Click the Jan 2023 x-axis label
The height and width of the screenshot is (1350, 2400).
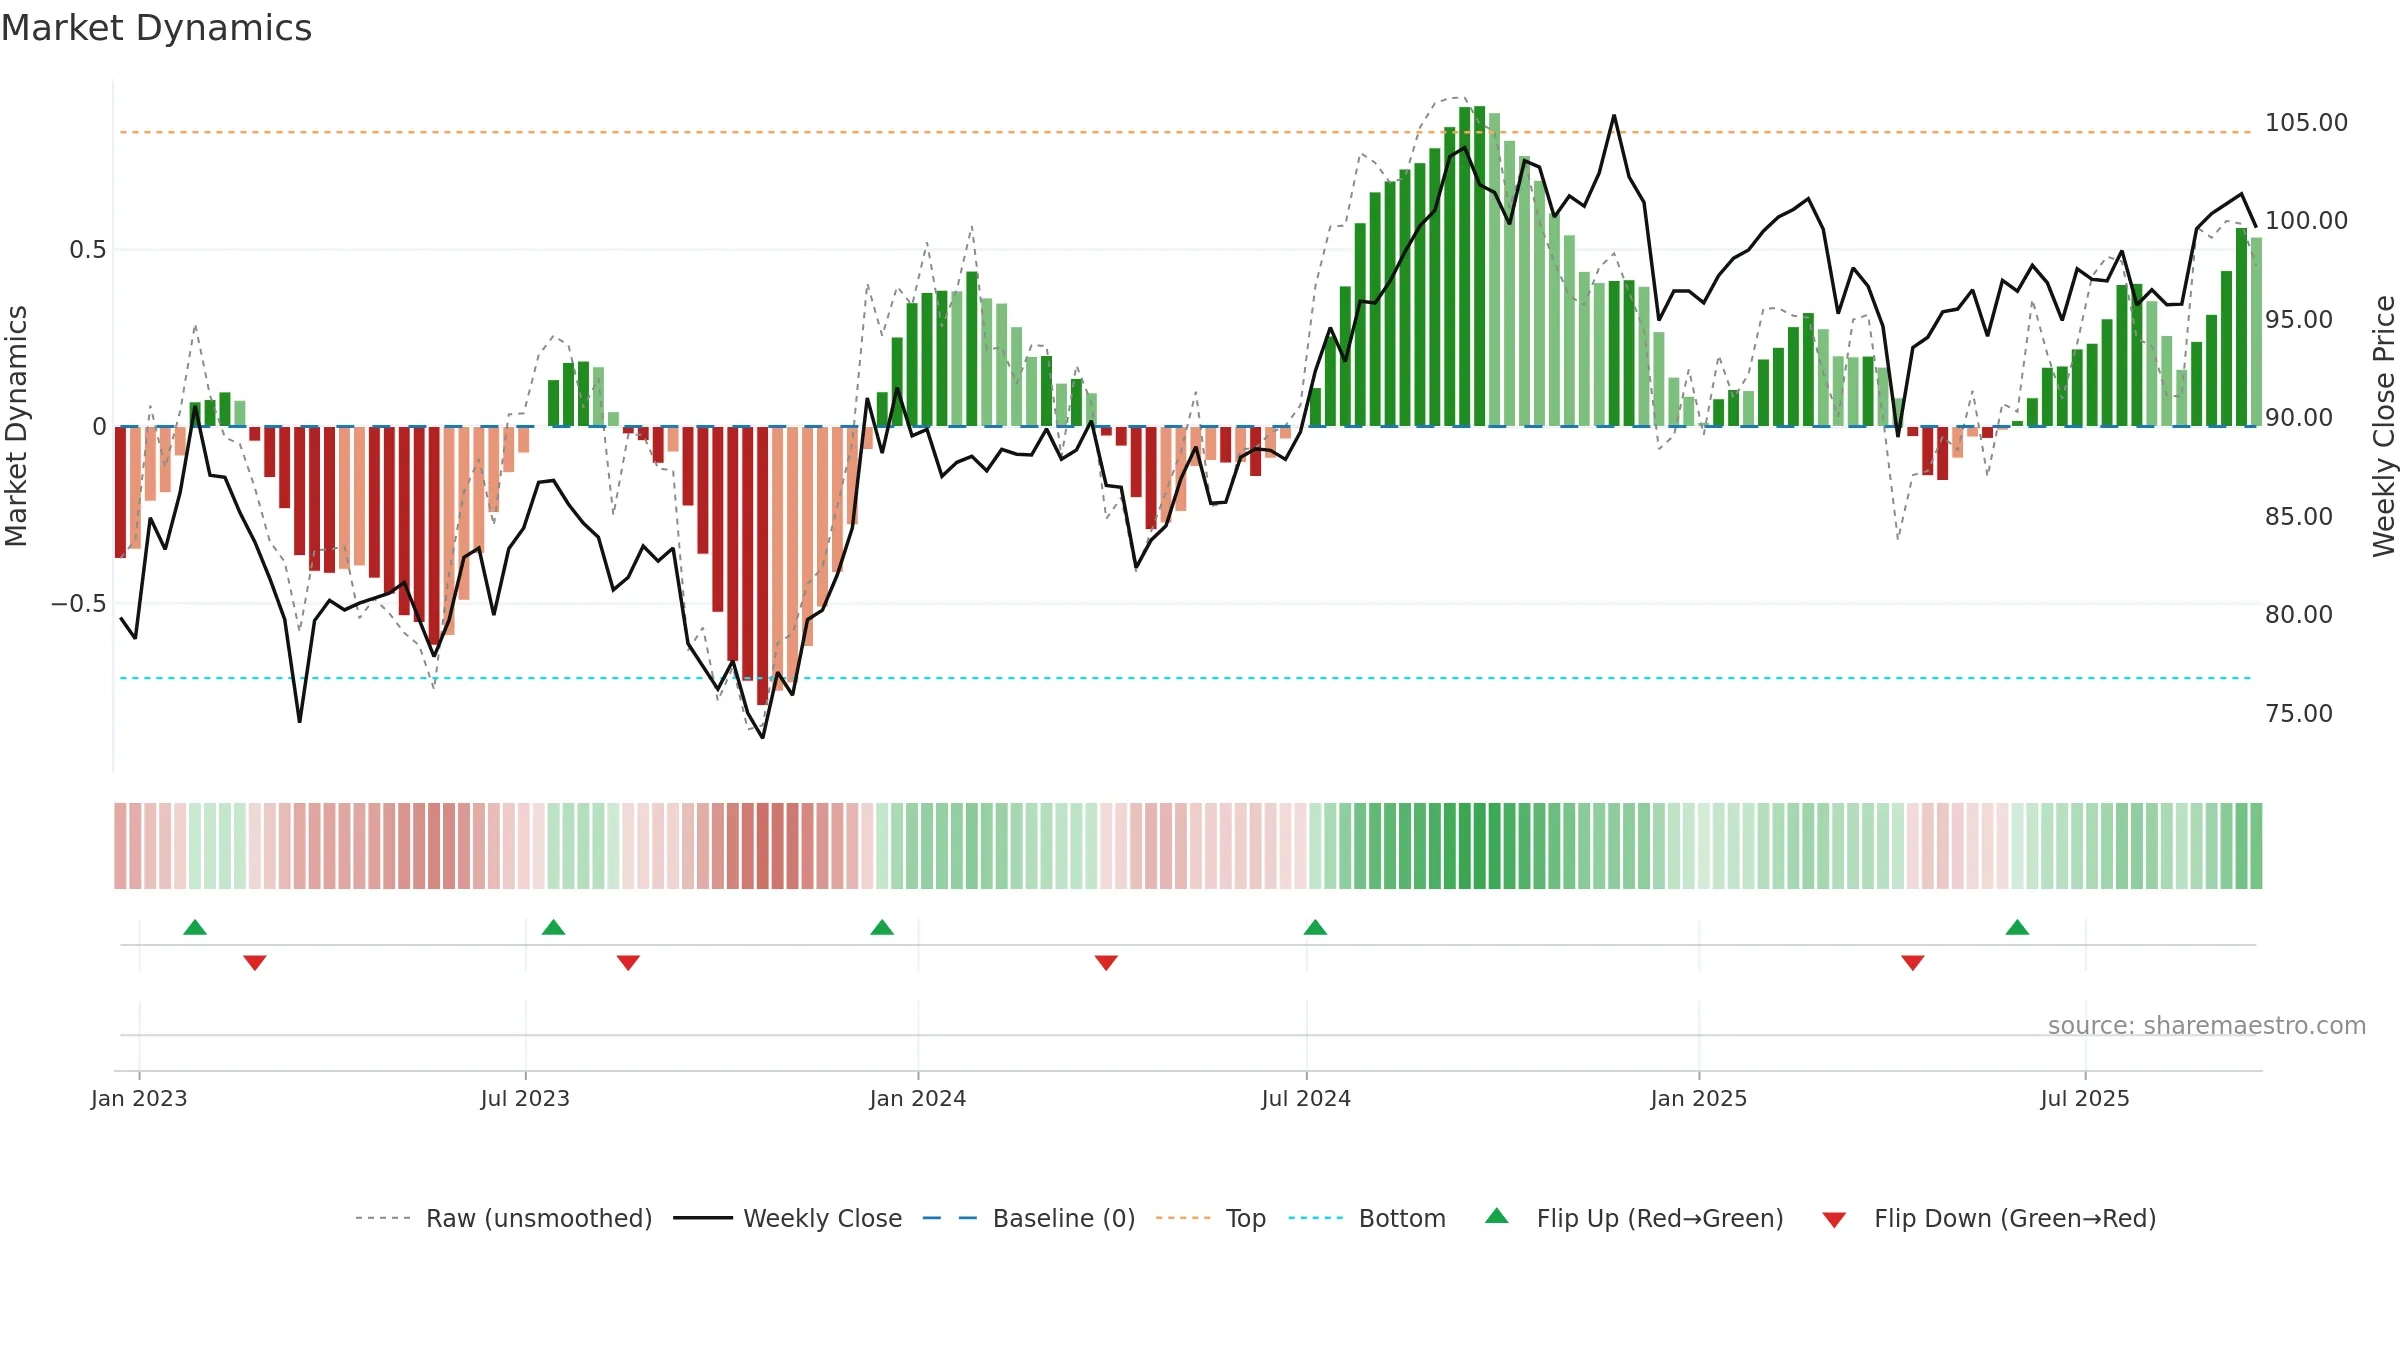(x=139, y=1098)
